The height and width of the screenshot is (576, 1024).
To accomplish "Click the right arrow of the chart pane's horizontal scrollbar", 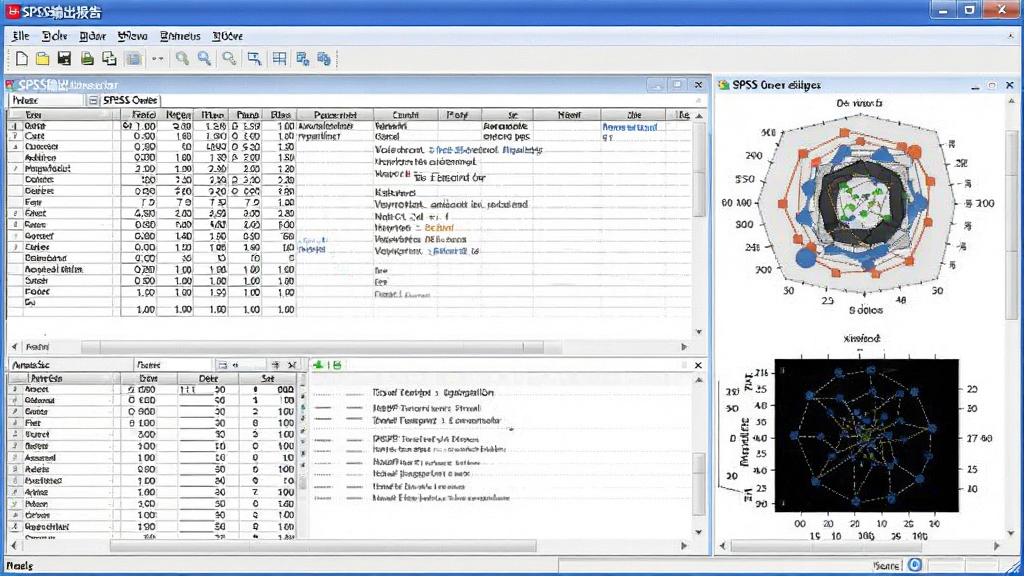I will [997, 546].
